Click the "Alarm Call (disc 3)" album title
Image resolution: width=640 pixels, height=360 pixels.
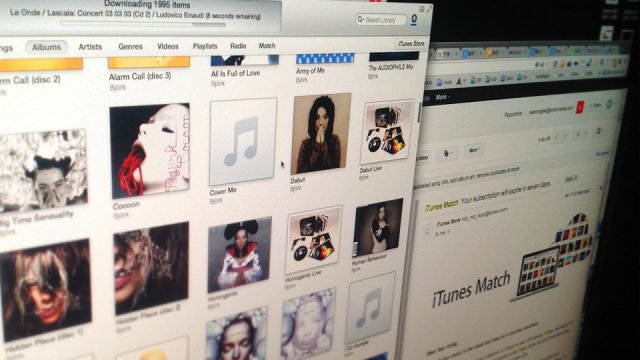click(x=140, y=76)
